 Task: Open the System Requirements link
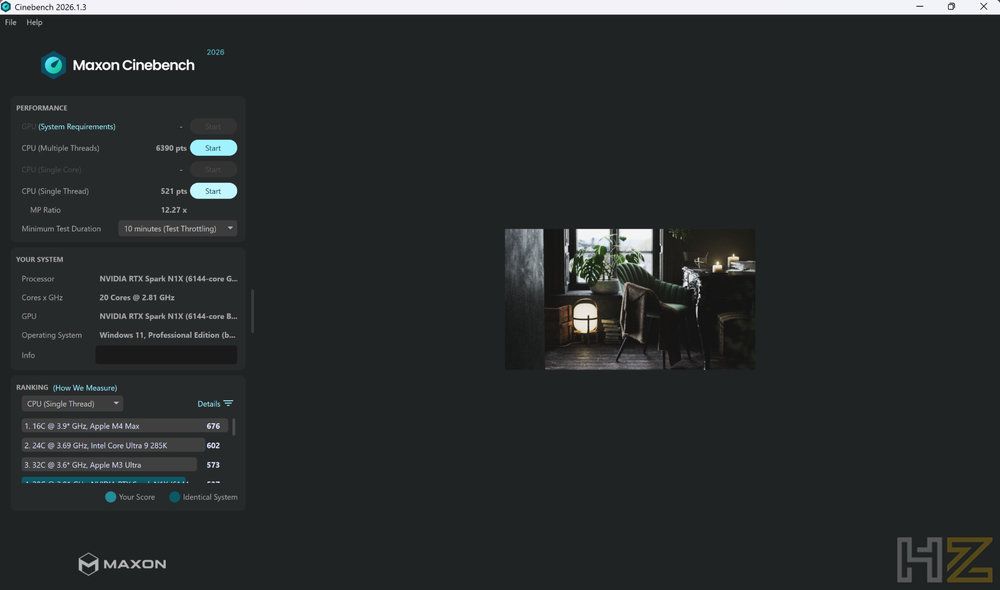[x=77, y=127]
